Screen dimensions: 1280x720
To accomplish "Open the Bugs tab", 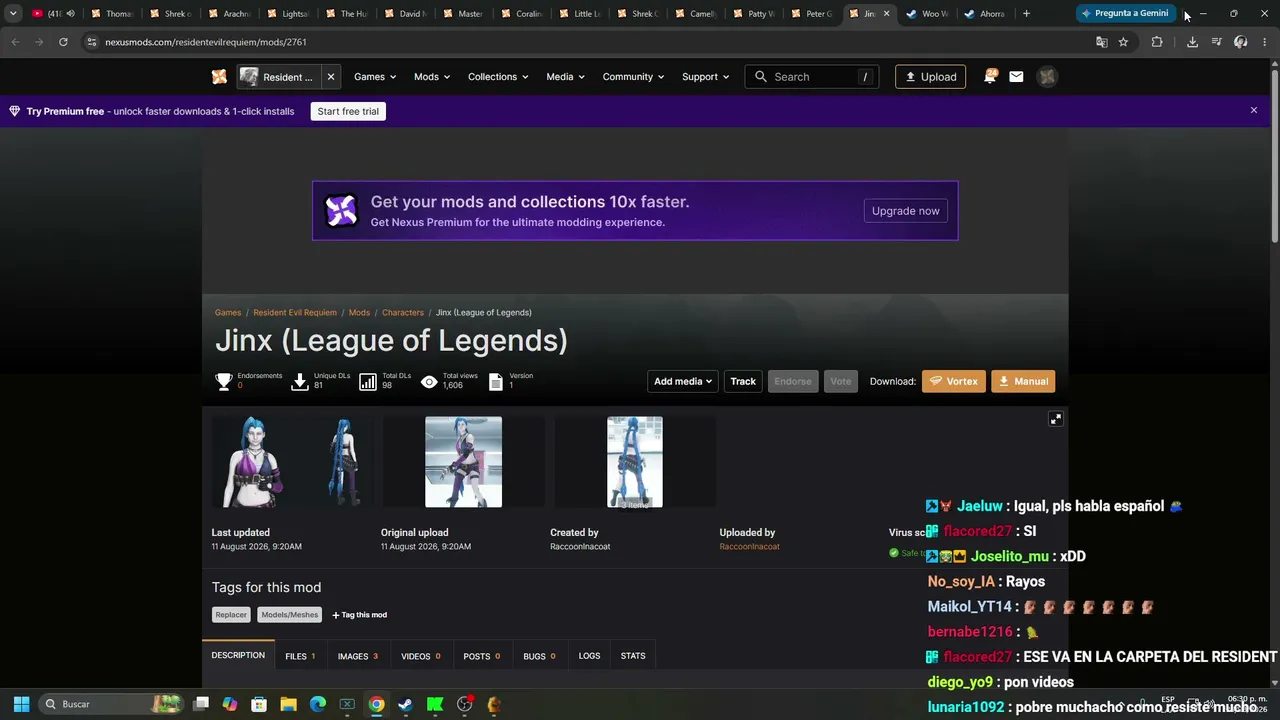I will (x=540, y=656).
